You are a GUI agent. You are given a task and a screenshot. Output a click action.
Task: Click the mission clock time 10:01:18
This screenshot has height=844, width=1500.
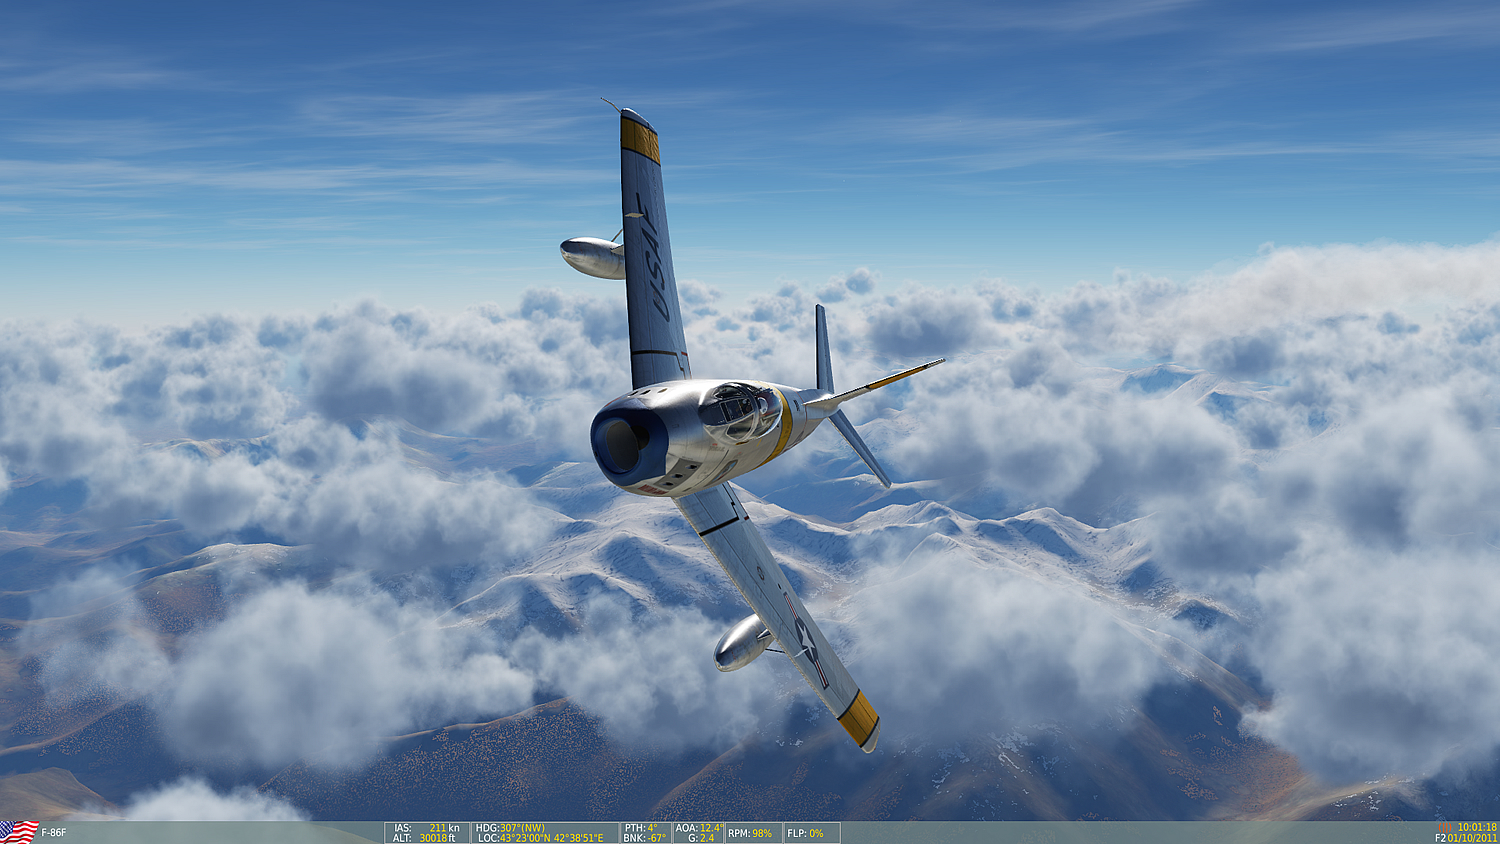tap(1476, 827)
